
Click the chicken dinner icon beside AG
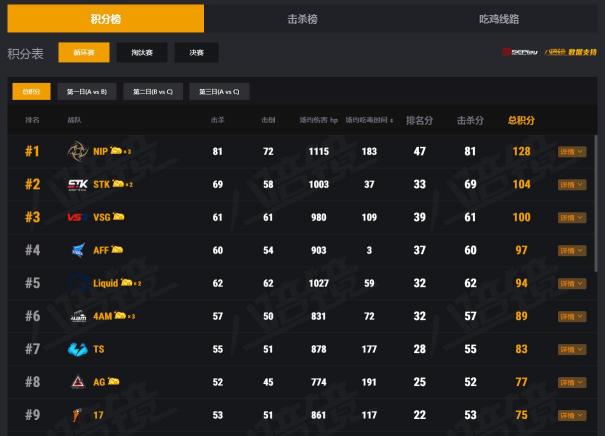pos(113,381)
